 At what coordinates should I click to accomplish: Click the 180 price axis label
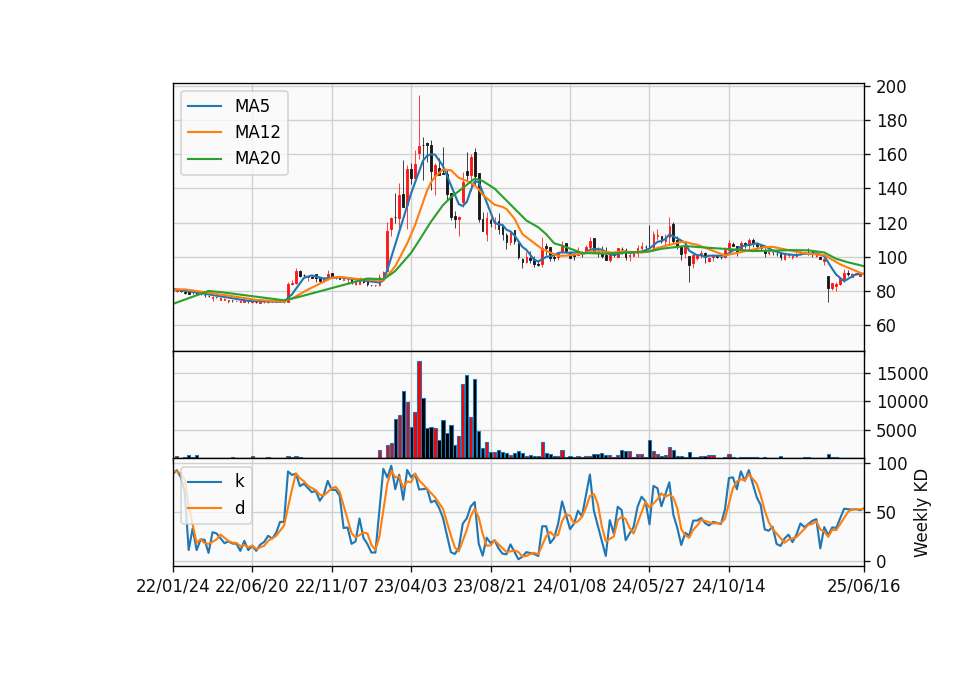[x=891, y=121]
